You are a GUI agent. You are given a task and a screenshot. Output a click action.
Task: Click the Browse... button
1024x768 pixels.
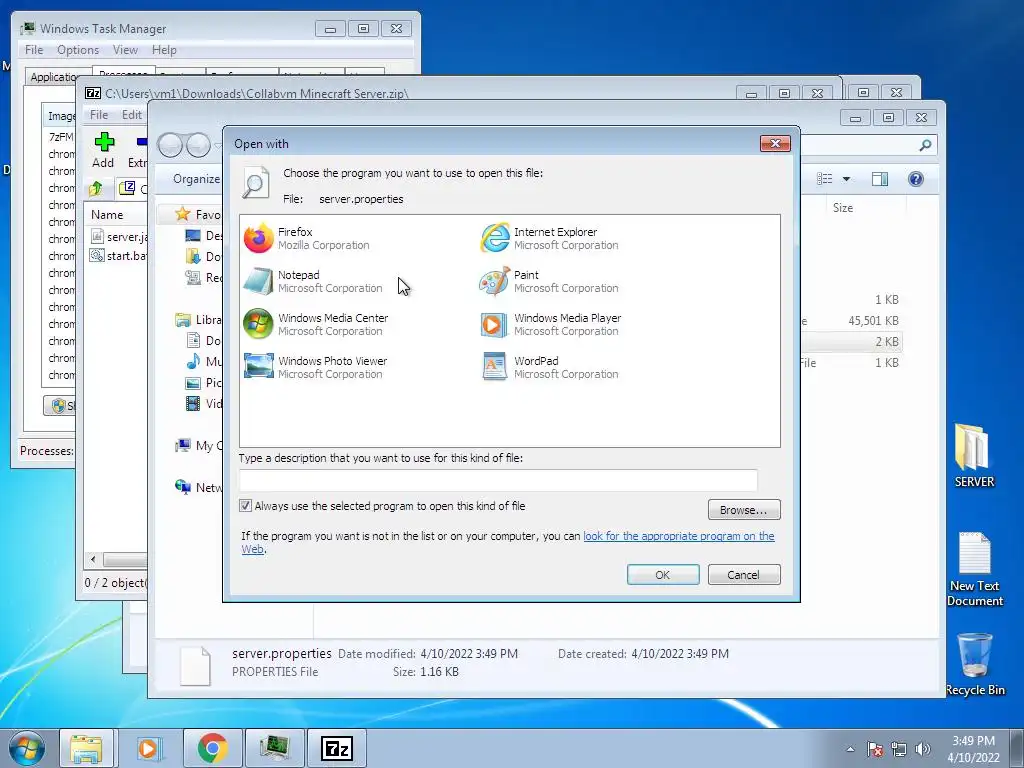[744, 510]
